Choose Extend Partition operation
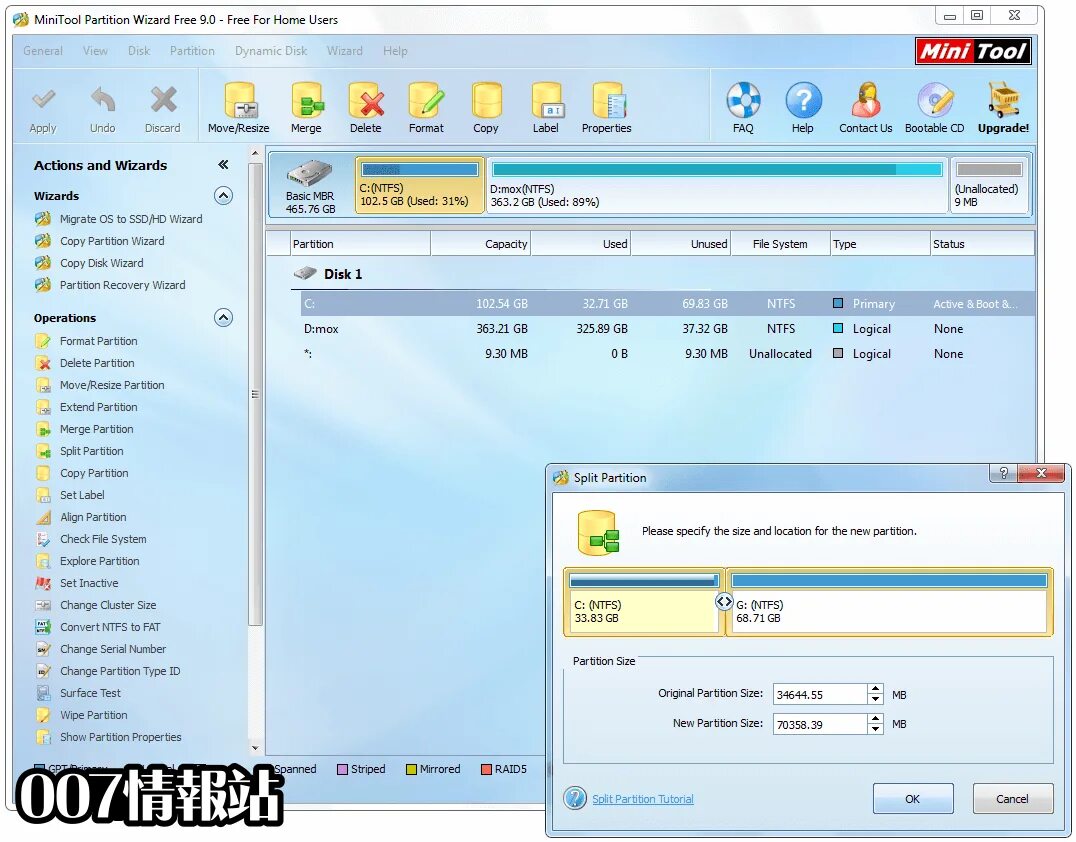 click(x=98, y=407)
